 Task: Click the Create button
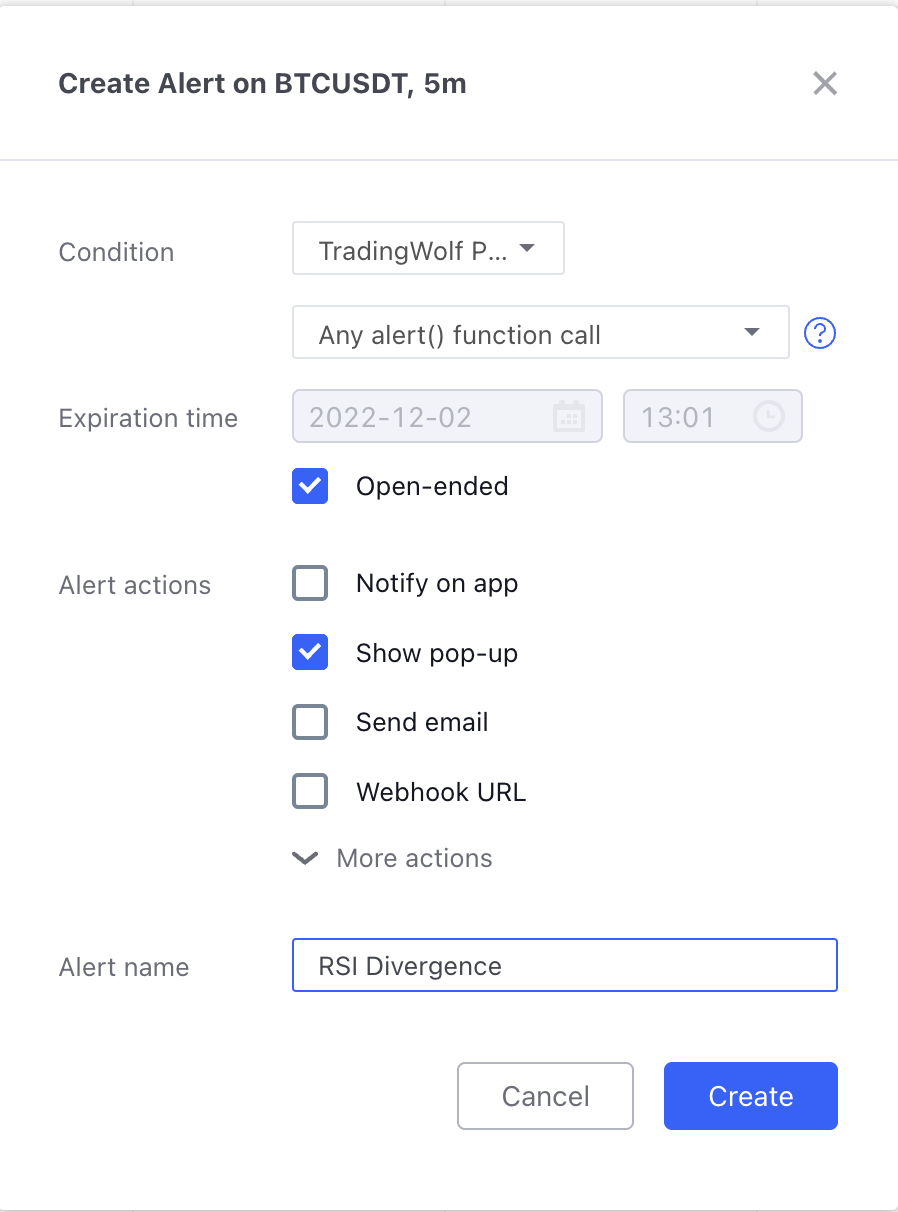[x=751, y=1096]
